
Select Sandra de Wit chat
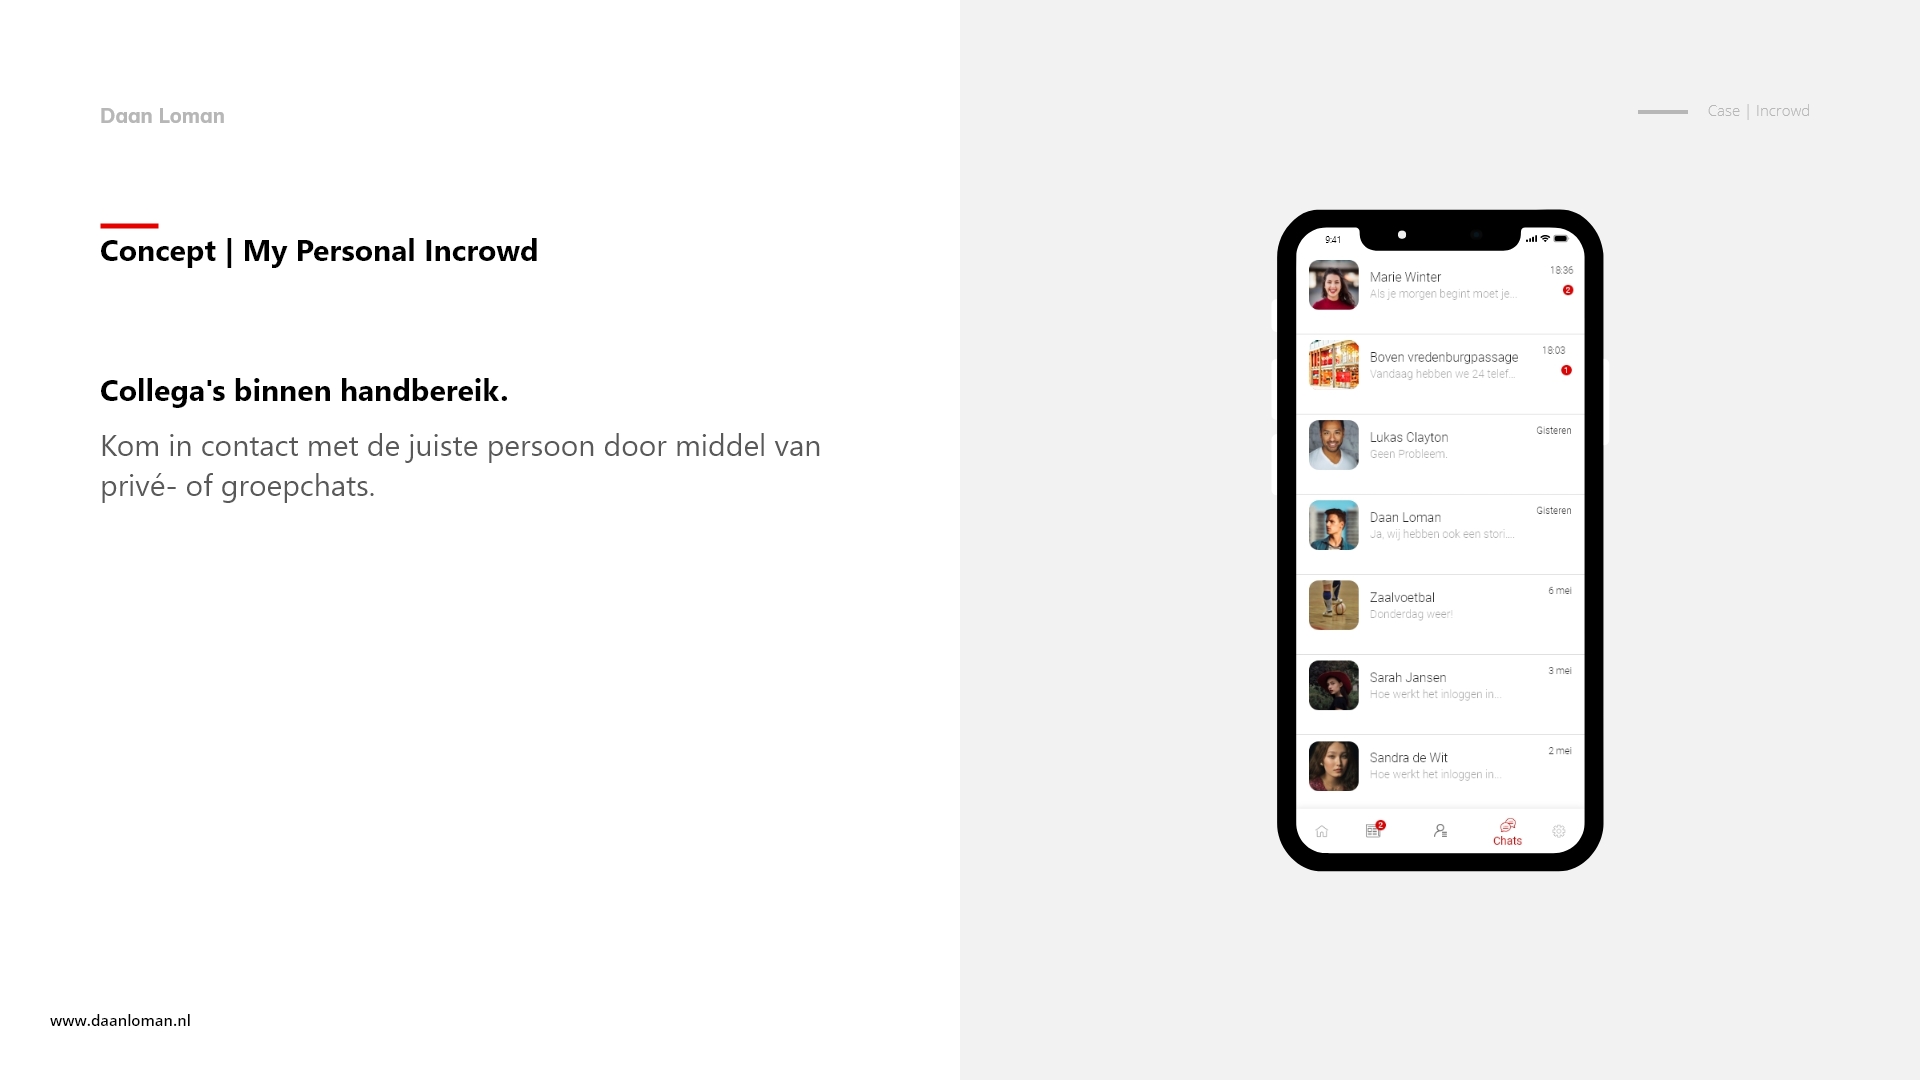click(1437, 765)
